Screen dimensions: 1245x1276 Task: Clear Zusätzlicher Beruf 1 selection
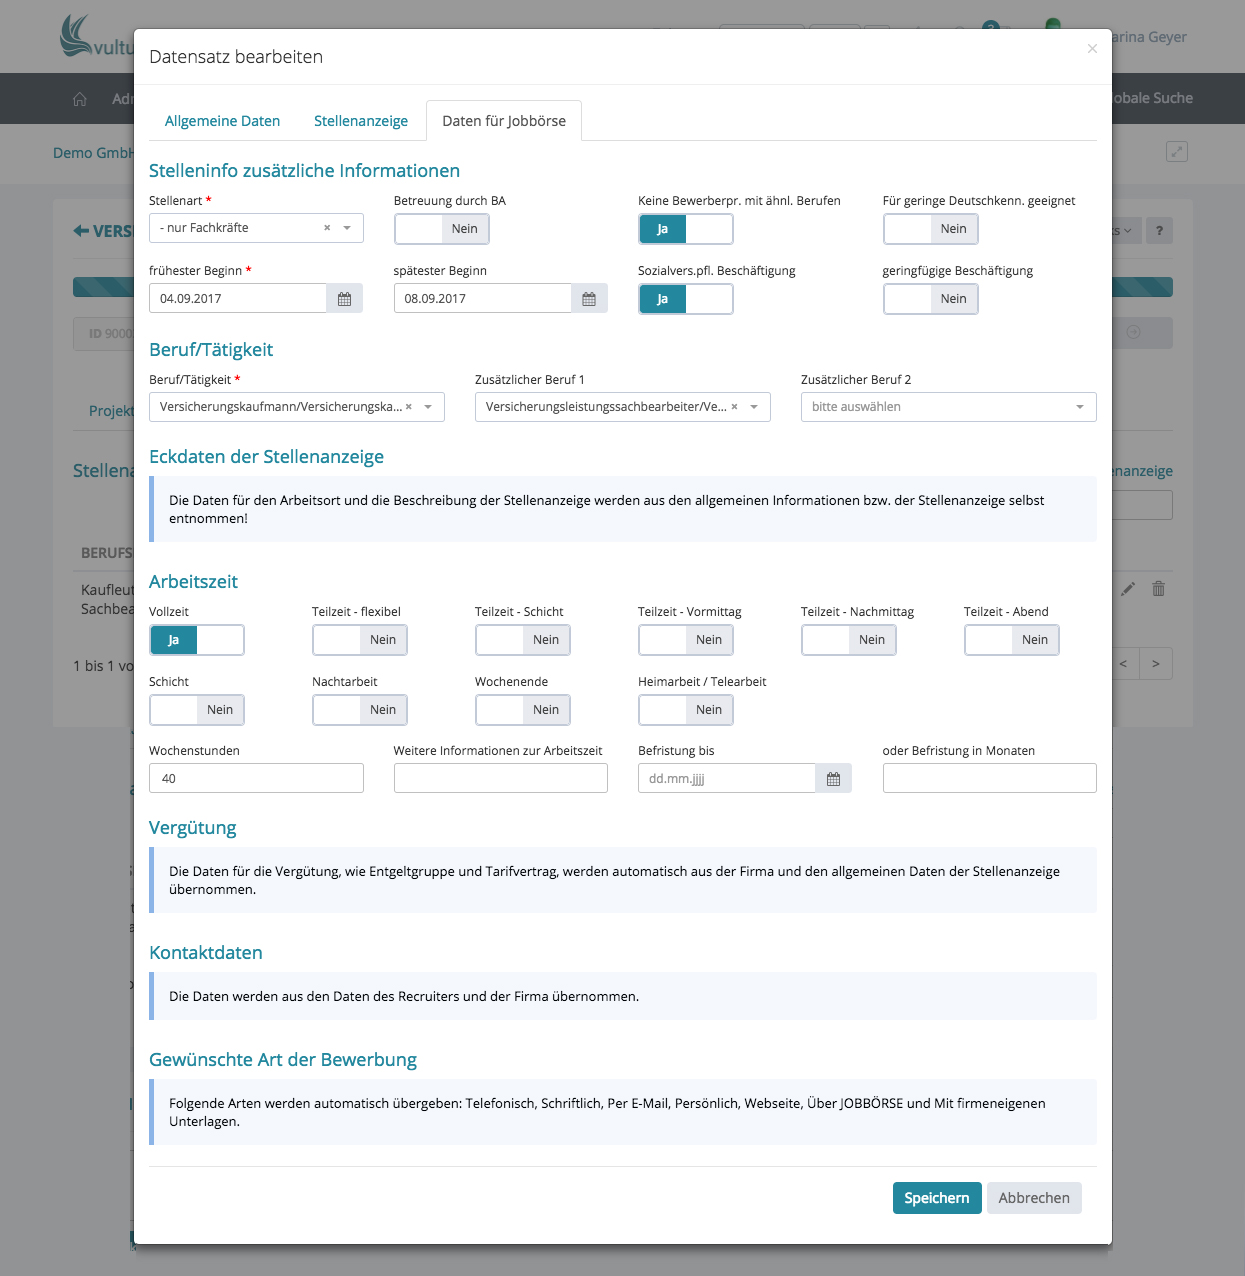[x=735, y=407]
